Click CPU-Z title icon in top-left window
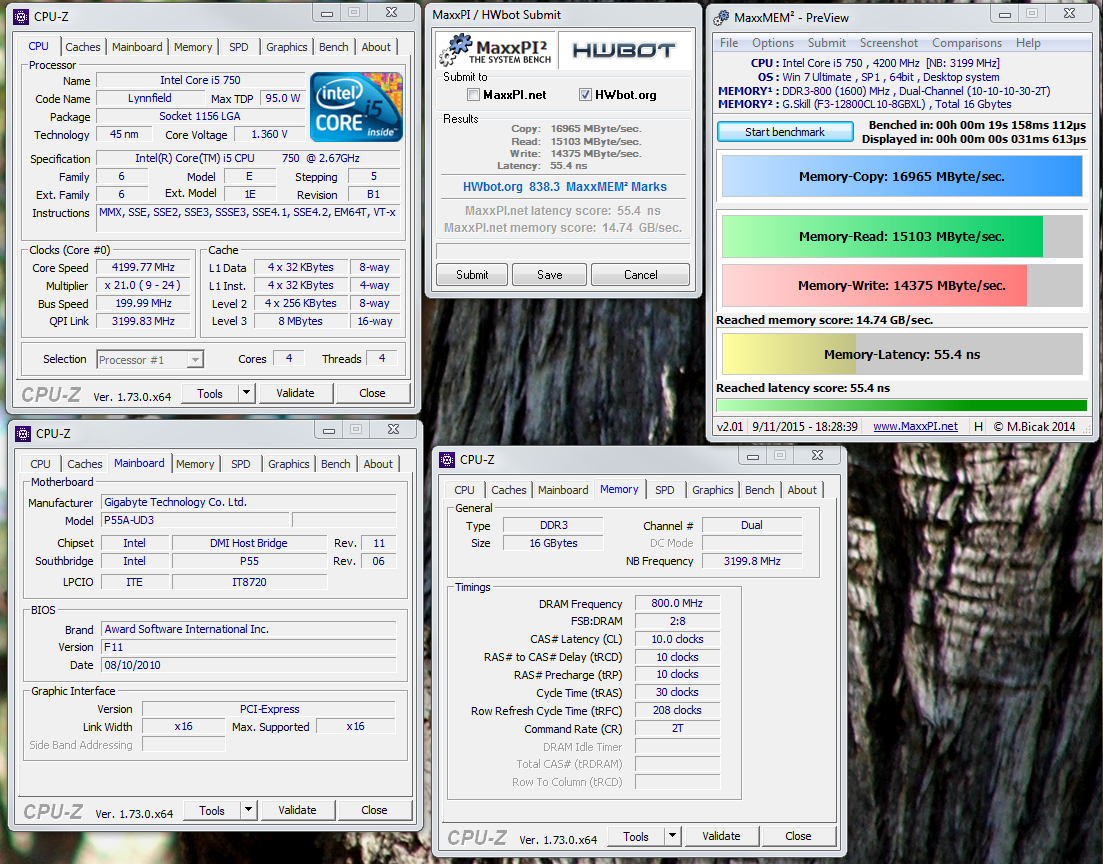Screen dimensions: 1103x864 pyautogui.click(x=22, y=16)
